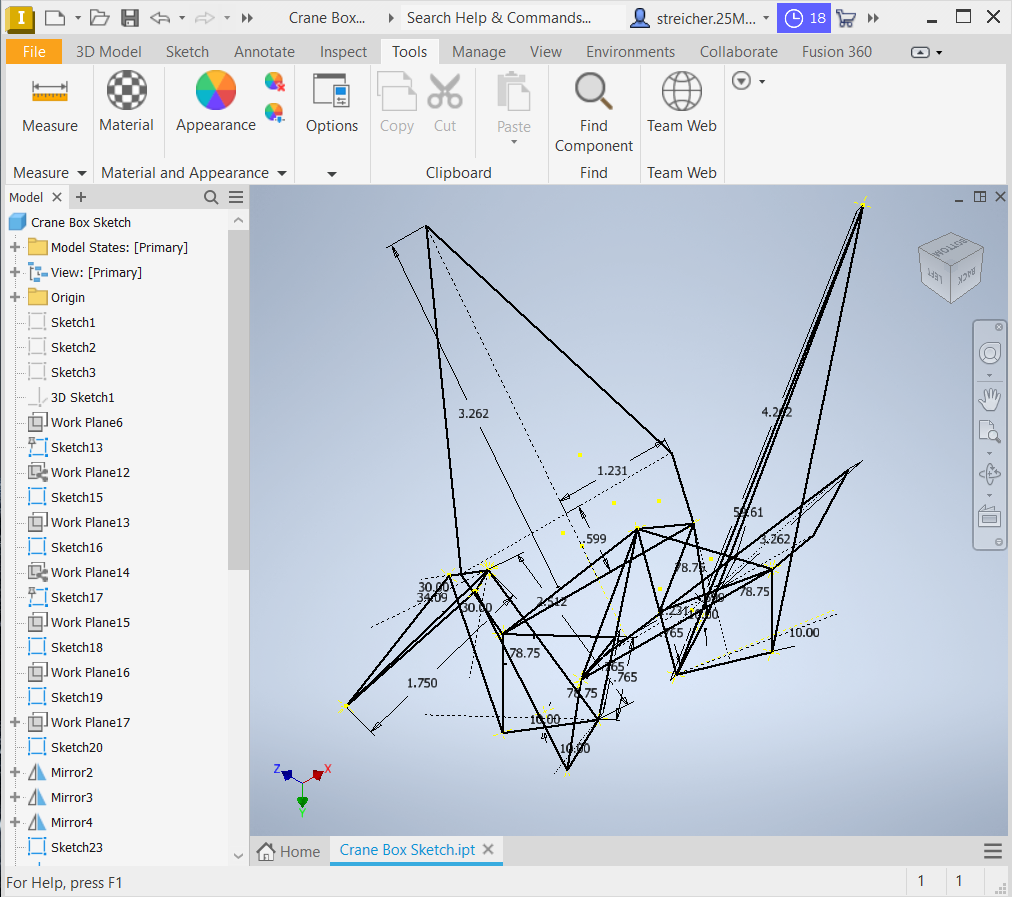Open the Appearance color wheel
Screen dimensions: 1012x897
click(216, 90)
